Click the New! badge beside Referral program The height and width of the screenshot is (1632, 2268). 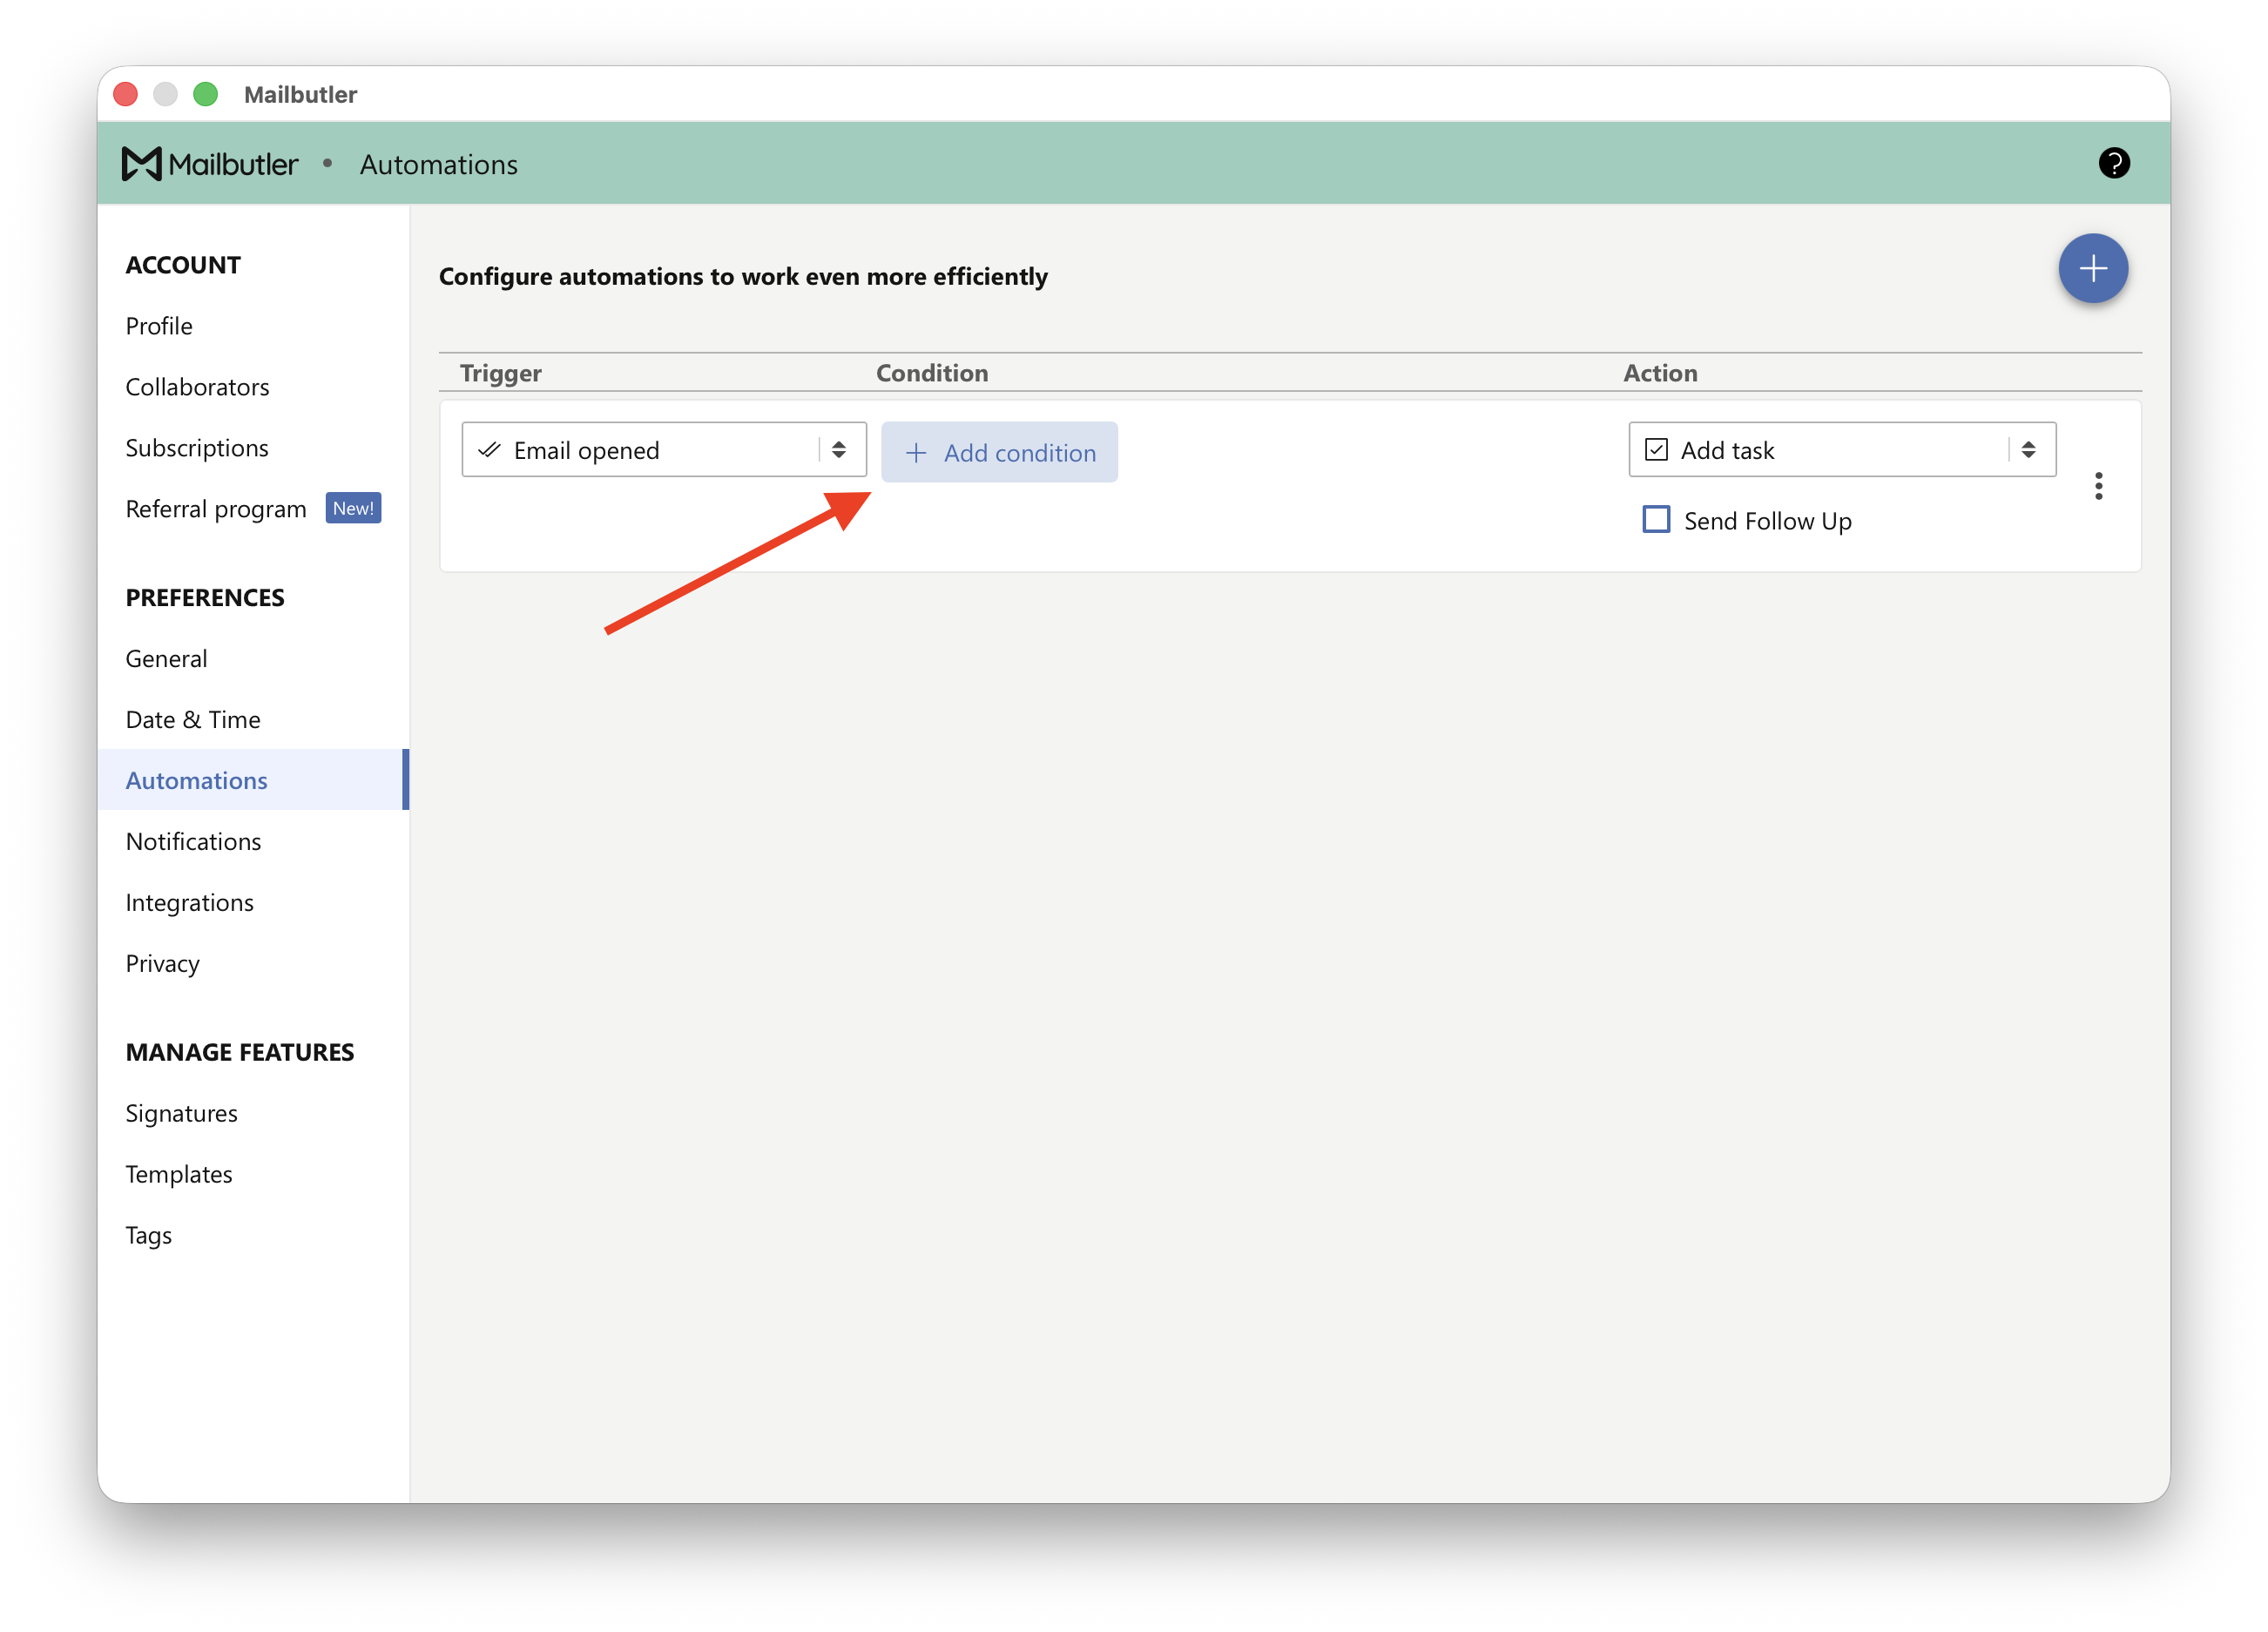click(x=353, y=508)
